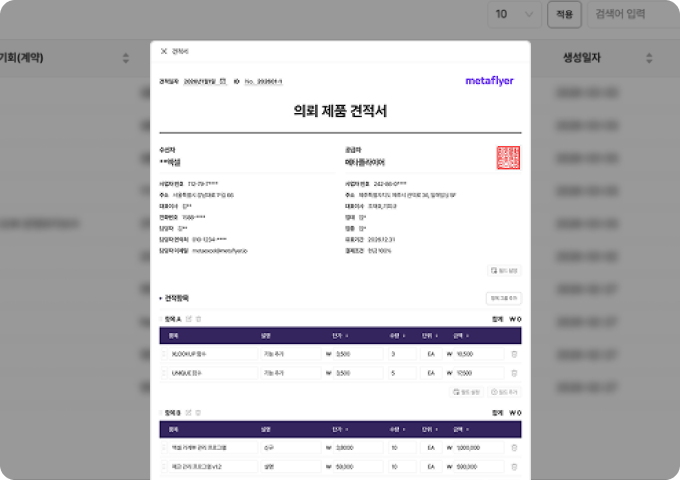The height and width of the screenshot is (480, 680).
Task: Click the EA unit field in the XLOOKUP row
Action: pos(431,354)
